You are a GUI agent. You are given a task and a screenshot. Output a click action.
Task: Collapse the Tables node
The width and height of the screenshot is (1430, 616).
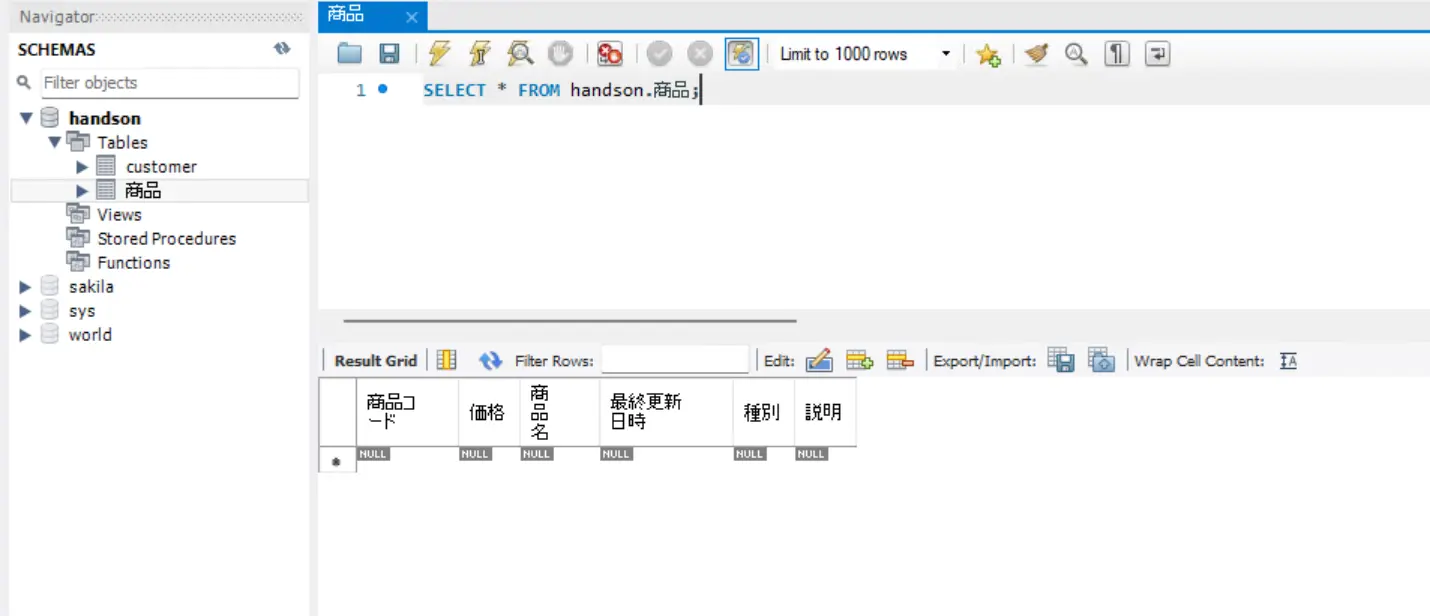tap(54, 142)
